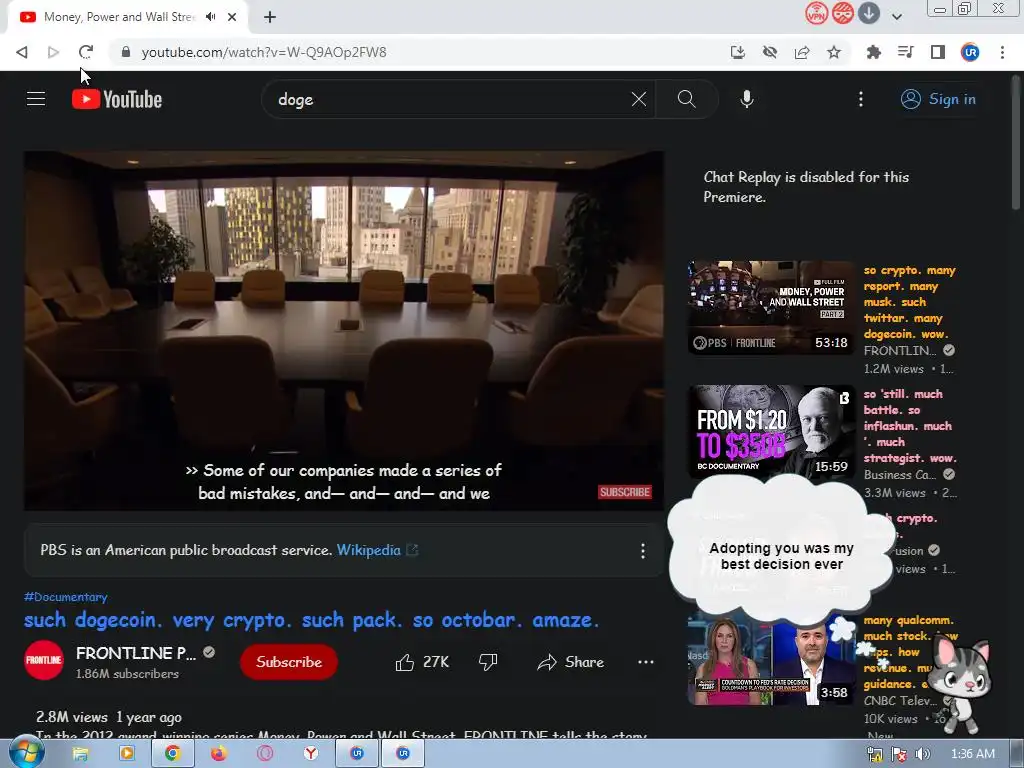Toggle the browser side panel
1024x768 pixels.
pyautogui.click(x=938, y=52)
